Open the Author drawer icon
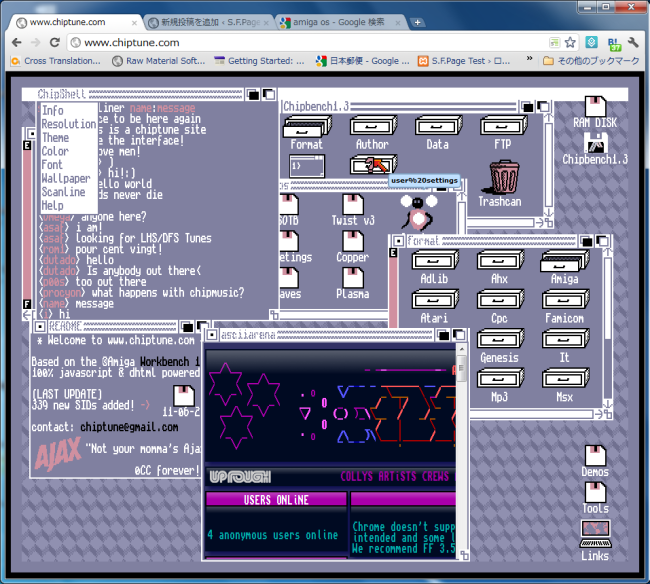Viewport: 650px width, 584px height. tap(372, 126)
